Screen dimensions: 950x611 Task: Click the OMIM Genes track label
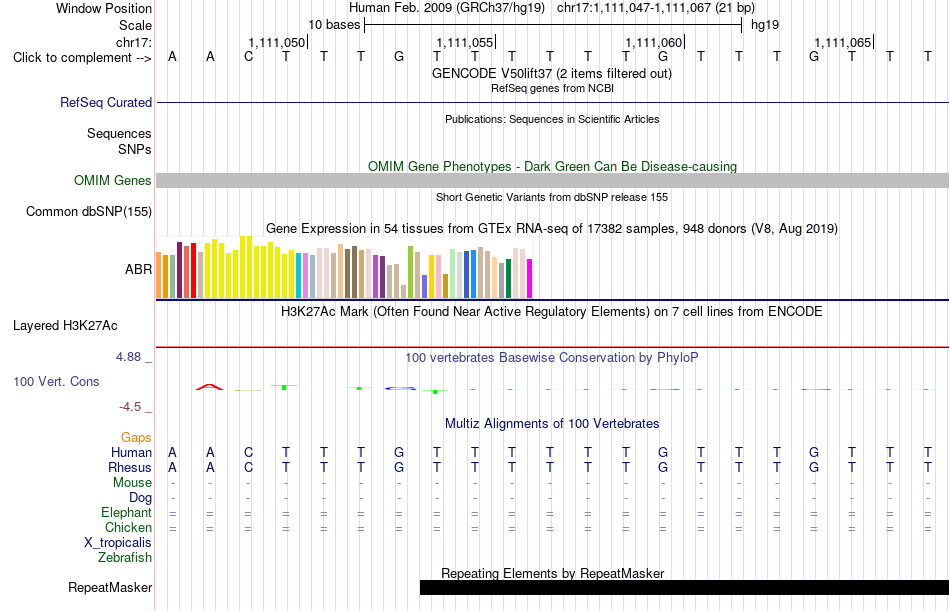[113, 181]
